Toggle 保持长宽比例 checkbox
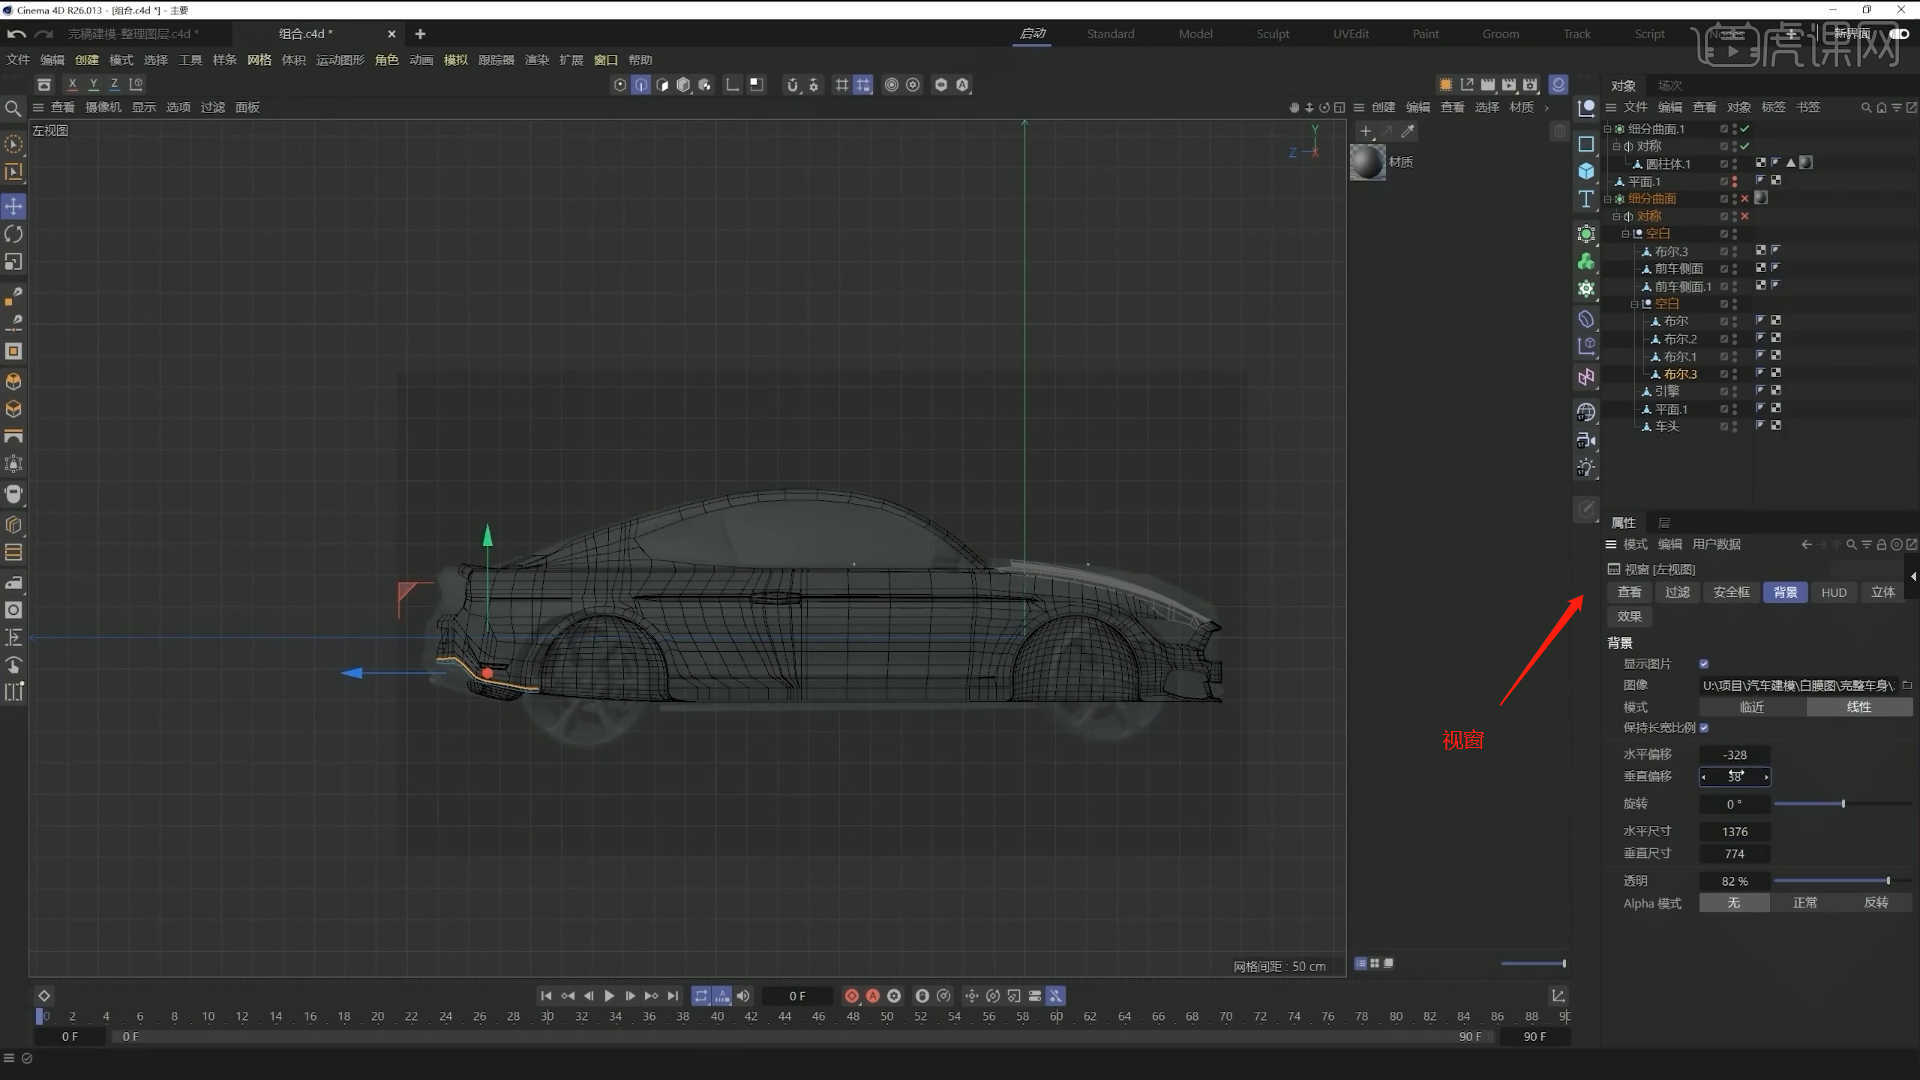 tap(1704, 728)
